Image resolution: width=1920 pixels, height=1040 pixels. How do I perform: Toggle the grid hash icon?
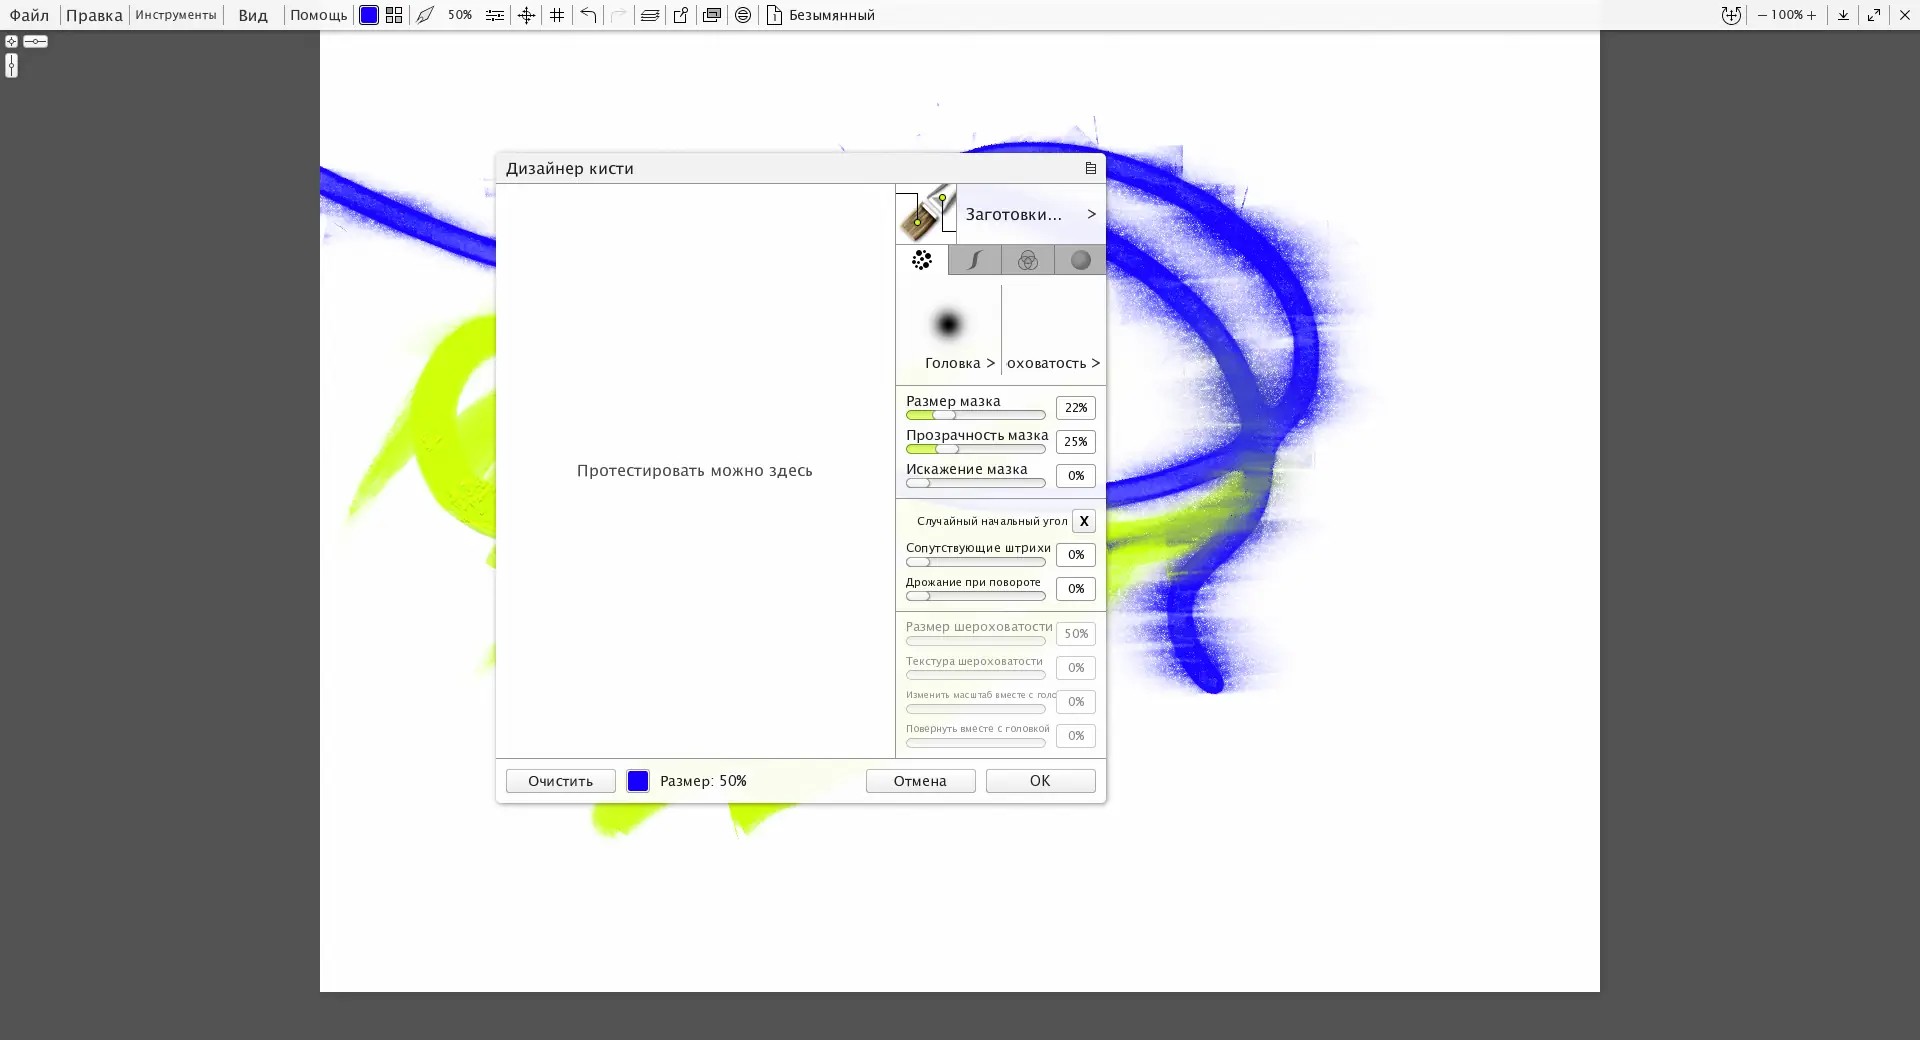click(x=557, y=15)
